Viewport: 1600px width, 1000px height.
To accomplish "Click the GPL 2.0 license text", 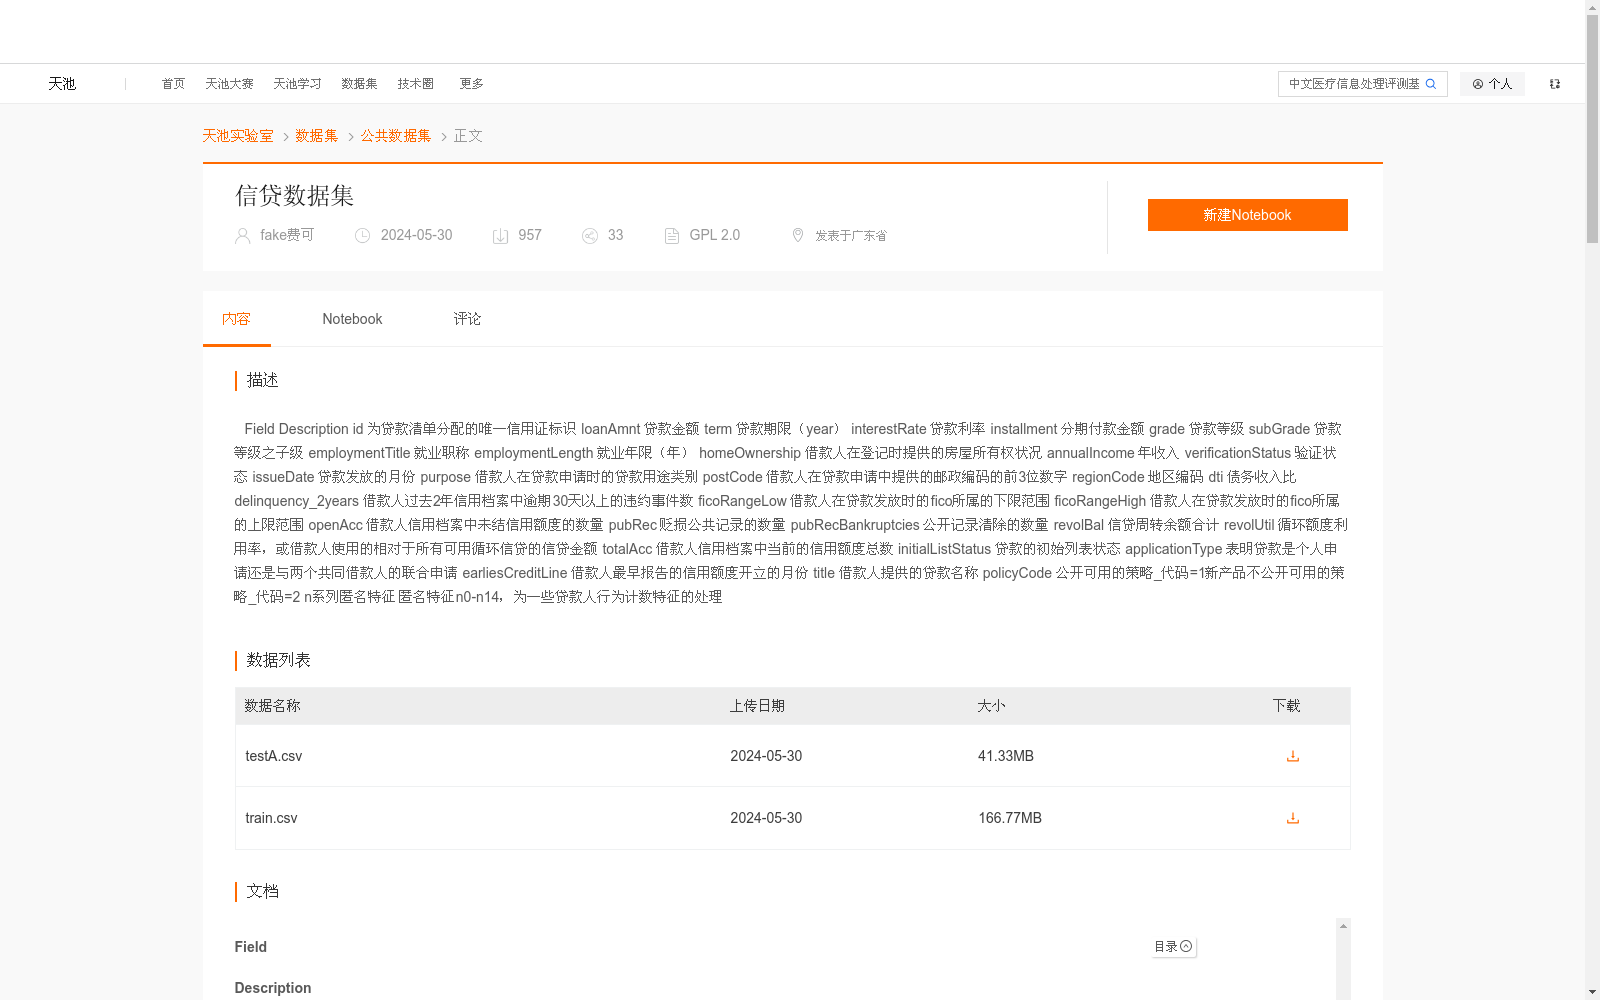I will tap(715, 235).
